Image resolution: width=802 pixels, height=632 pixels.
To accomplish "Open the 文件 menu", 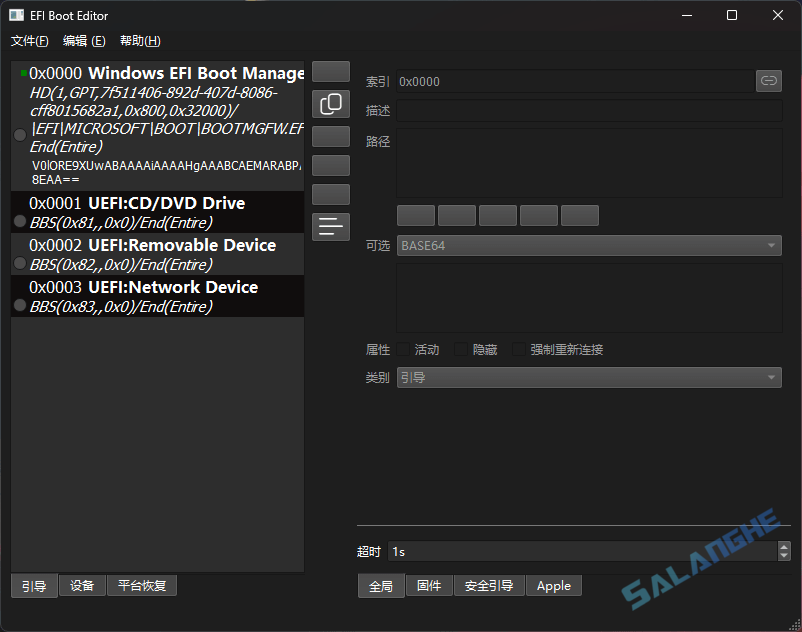I will coord(29,41).
